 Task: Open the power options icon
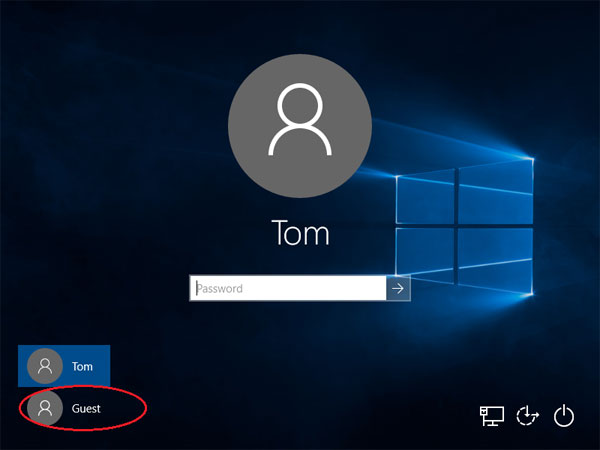pyautogui.click(x=564, y=416)
